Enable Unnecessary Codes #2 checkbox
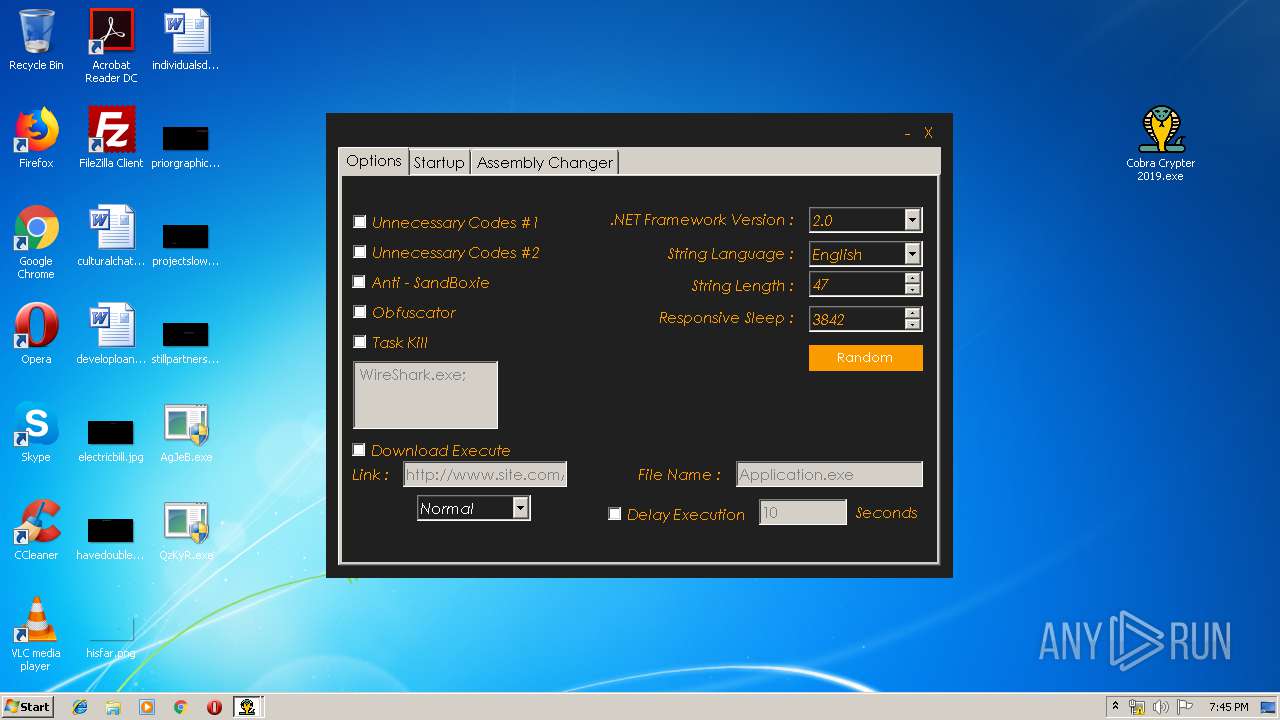This screenshot has height=720, width=1280. (x=360, y=252)
